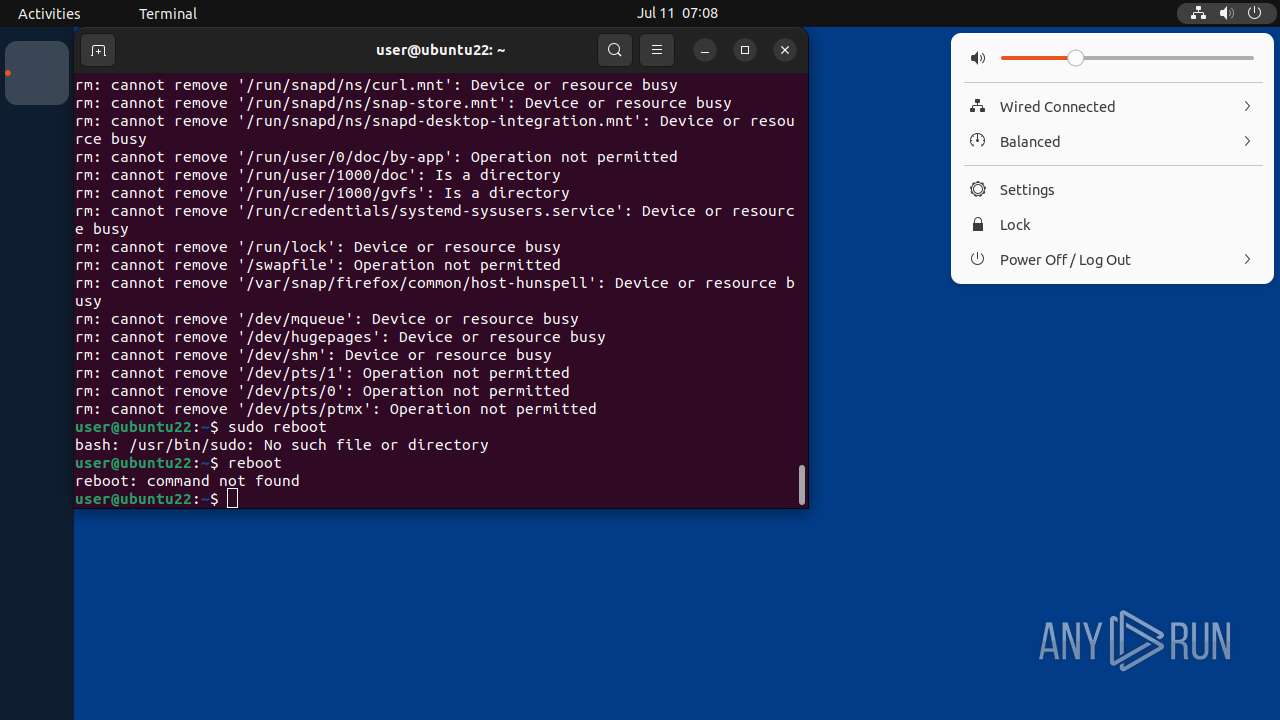
Task: Click the terminal vertical scrollbar
Action: tap(802, 485)
